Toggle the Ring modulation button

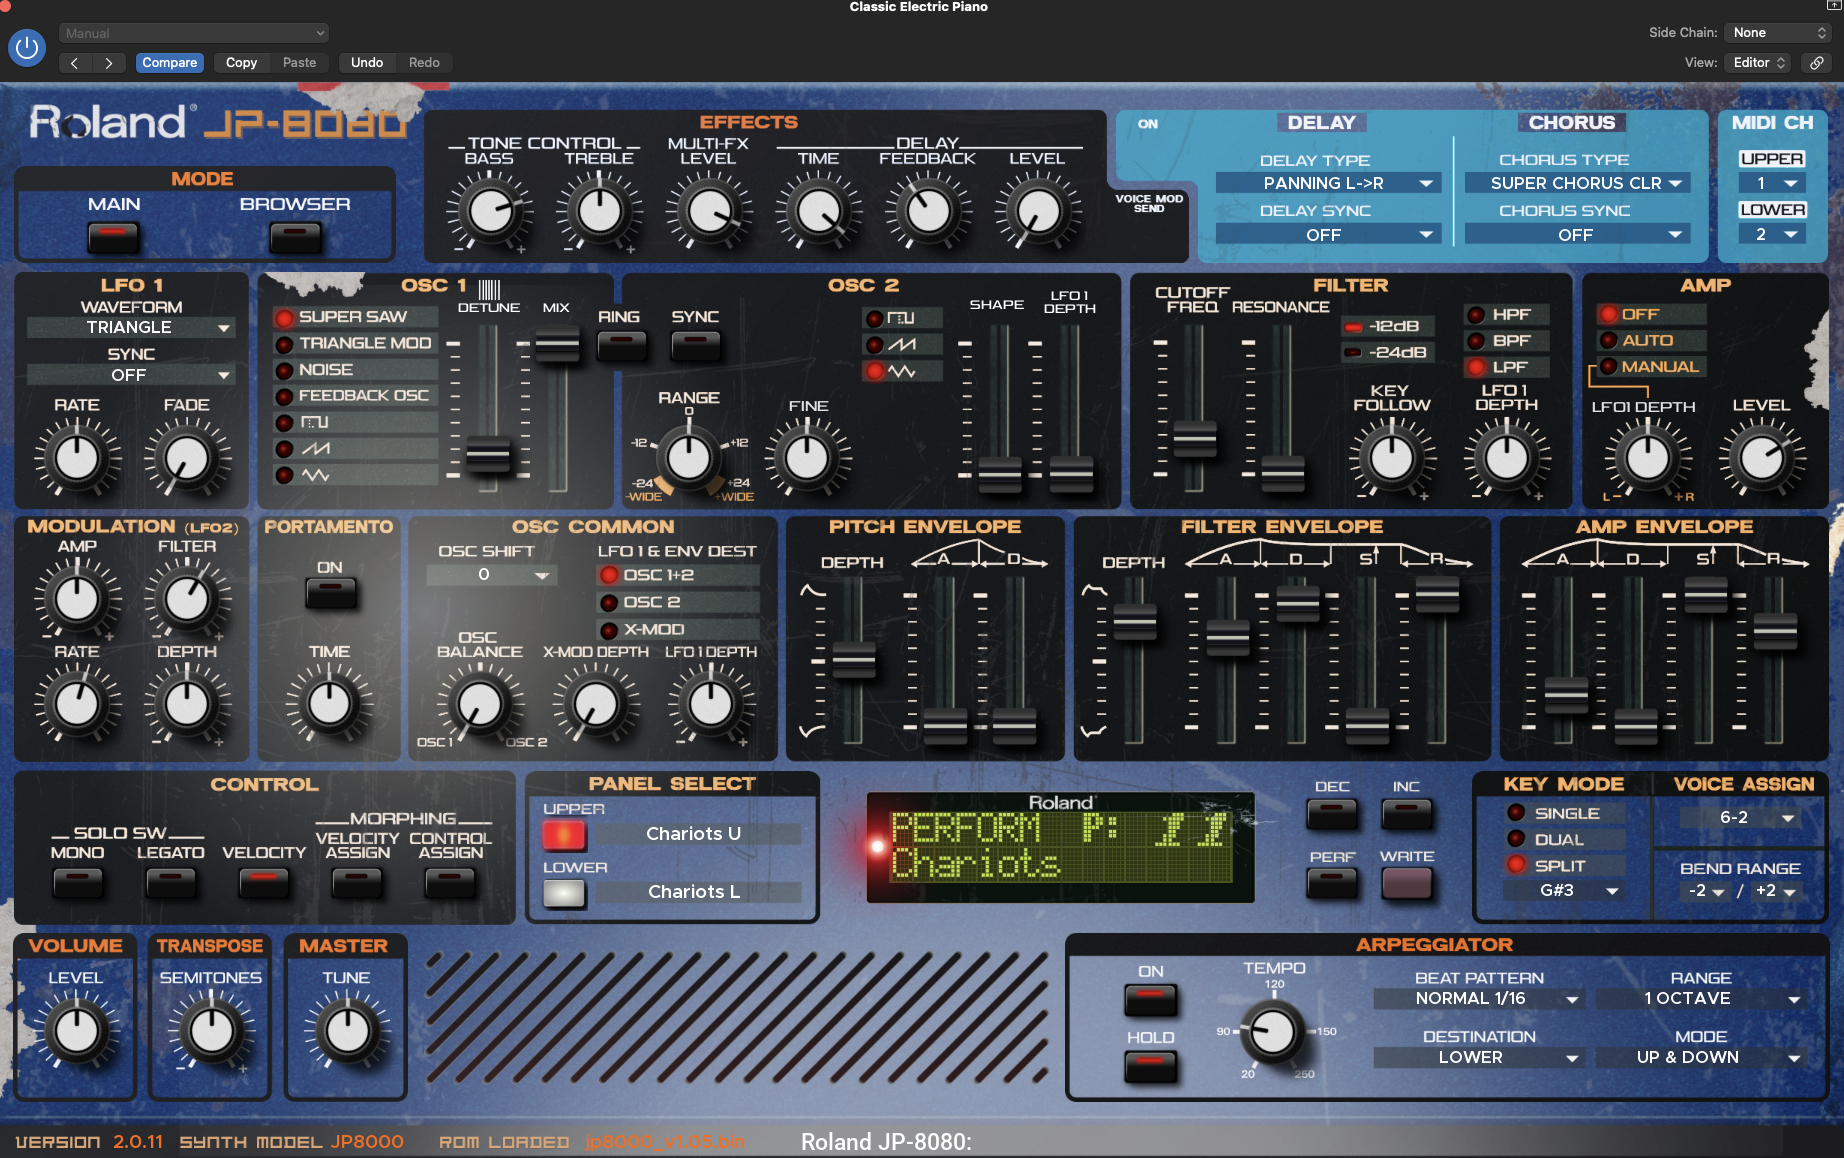[x=621, y=345]
